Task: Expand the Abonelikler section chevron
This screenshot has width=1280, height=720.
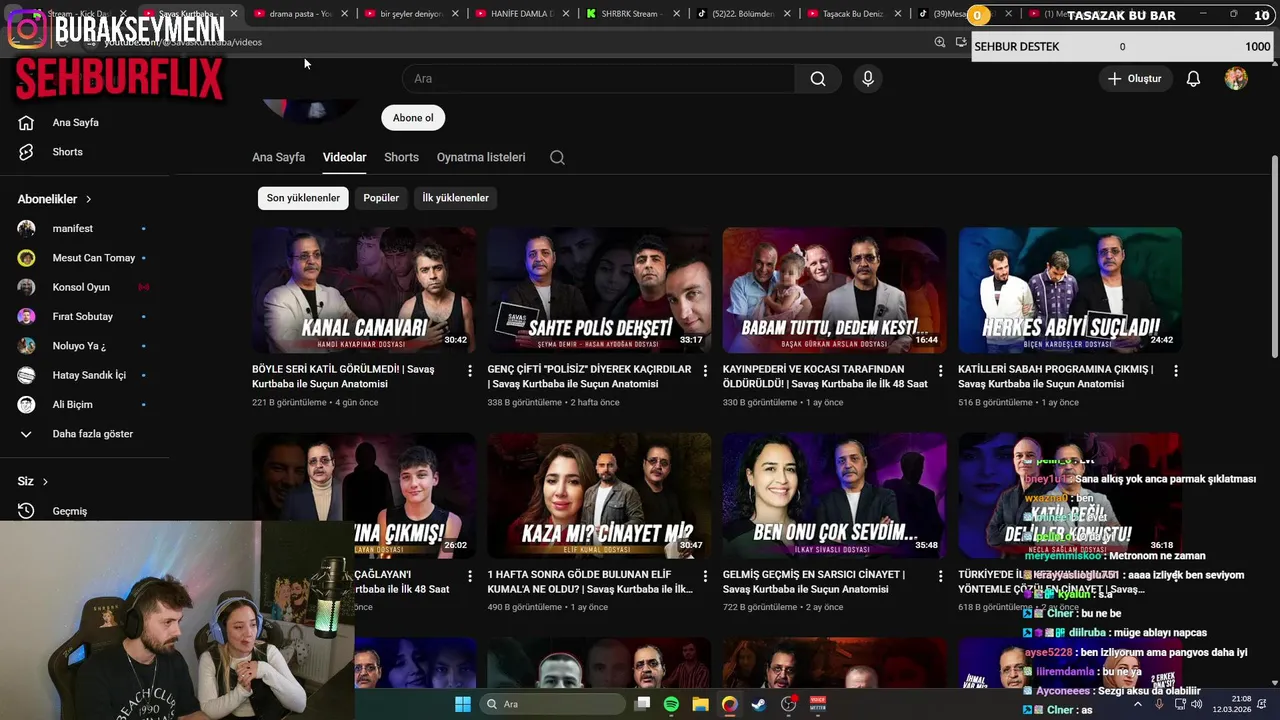Action: (x=88, y=200)
